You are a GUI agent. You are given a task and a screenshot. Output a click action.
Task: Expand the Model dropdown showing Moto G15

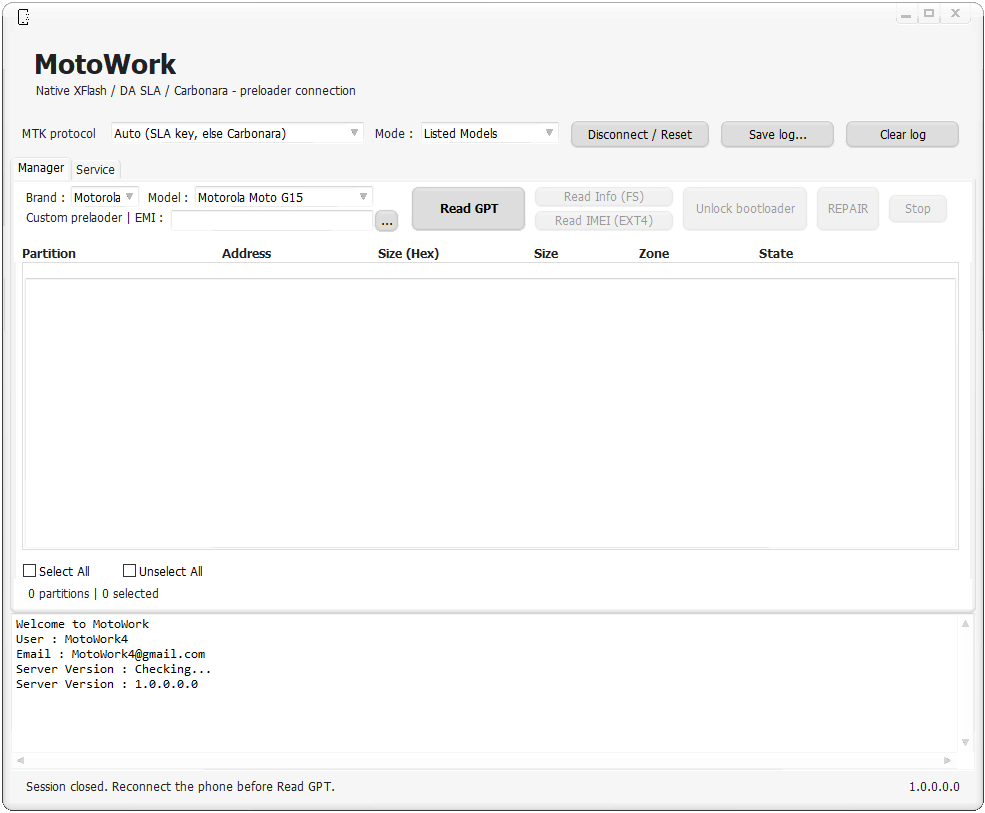283,197
